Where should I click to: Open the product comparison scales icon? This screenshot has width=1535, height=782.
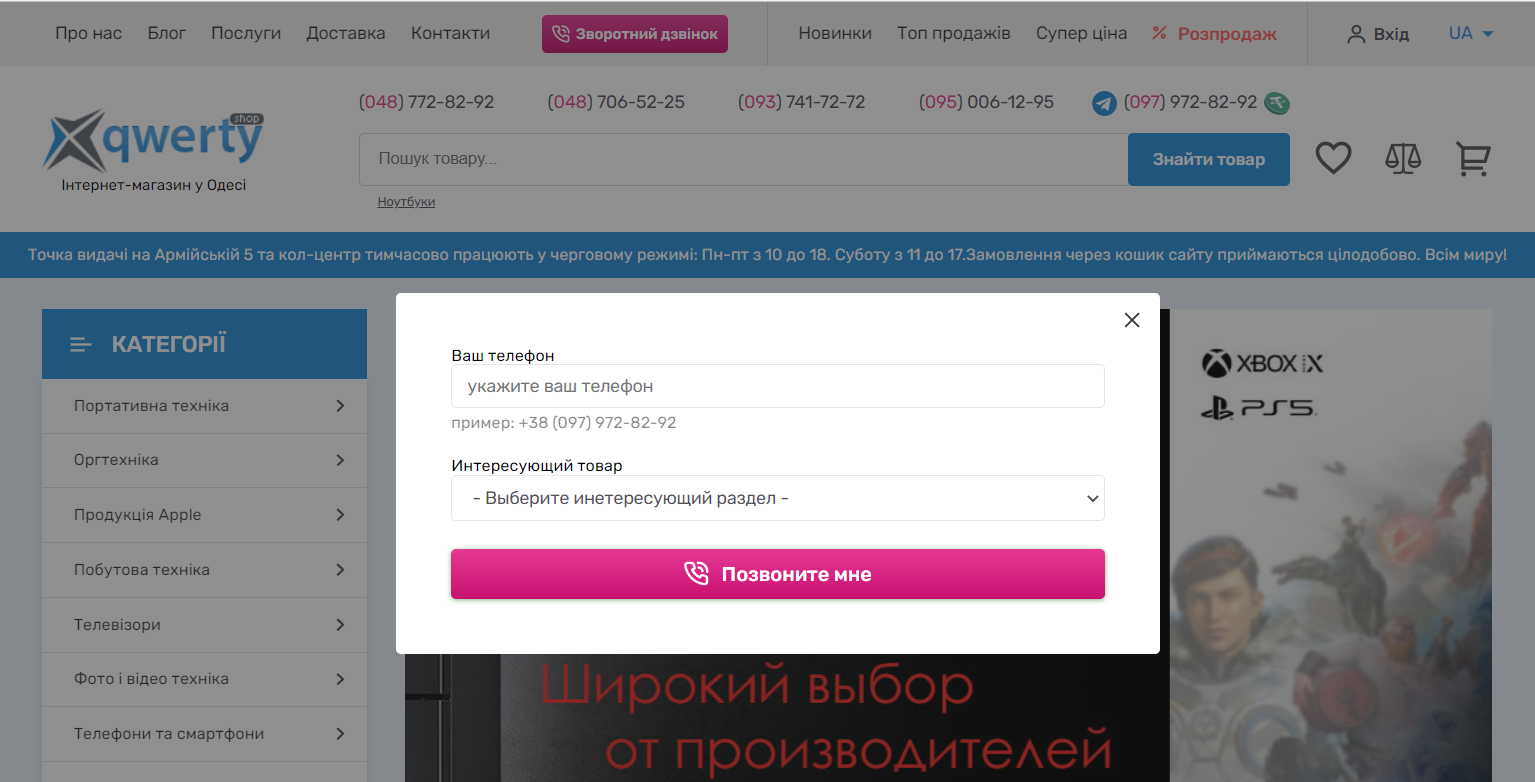1403,158
